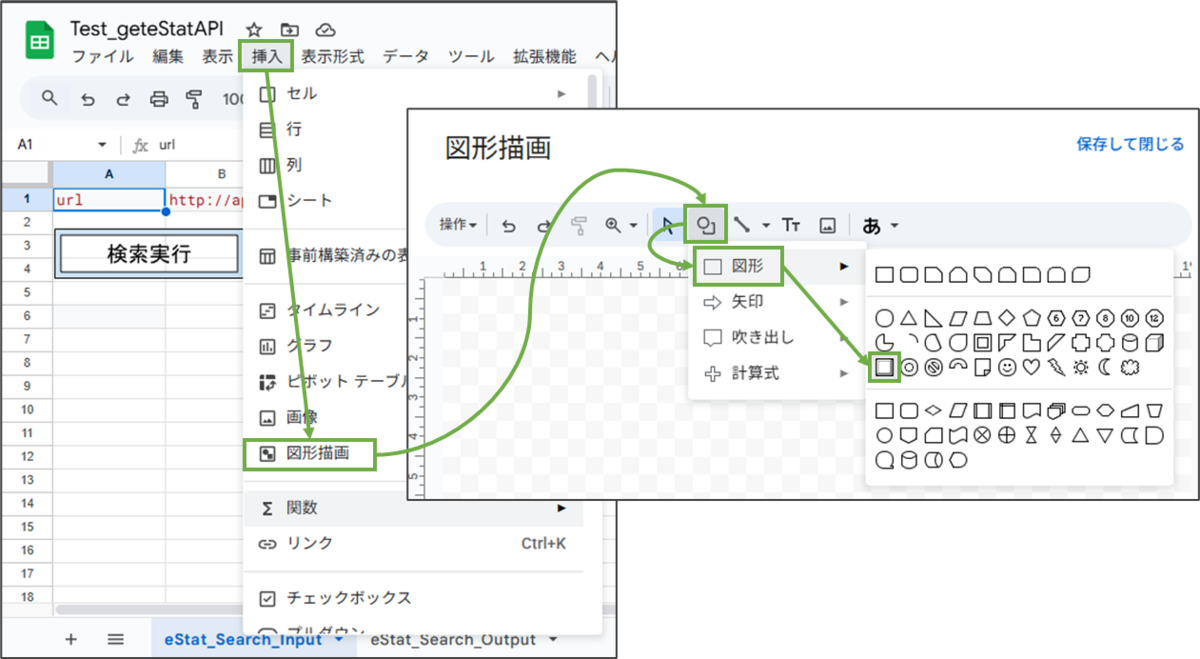Choose the hexagon shape labeled 6
The height and width of the screenshot is (659, 1200).
click(x=1056, y=318)
